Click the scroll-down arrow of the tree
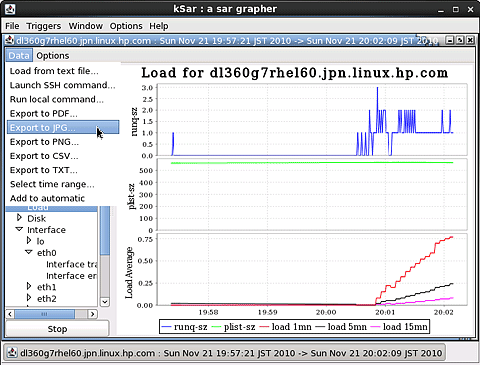The image size is (480, 365). [x=105, y=302]
